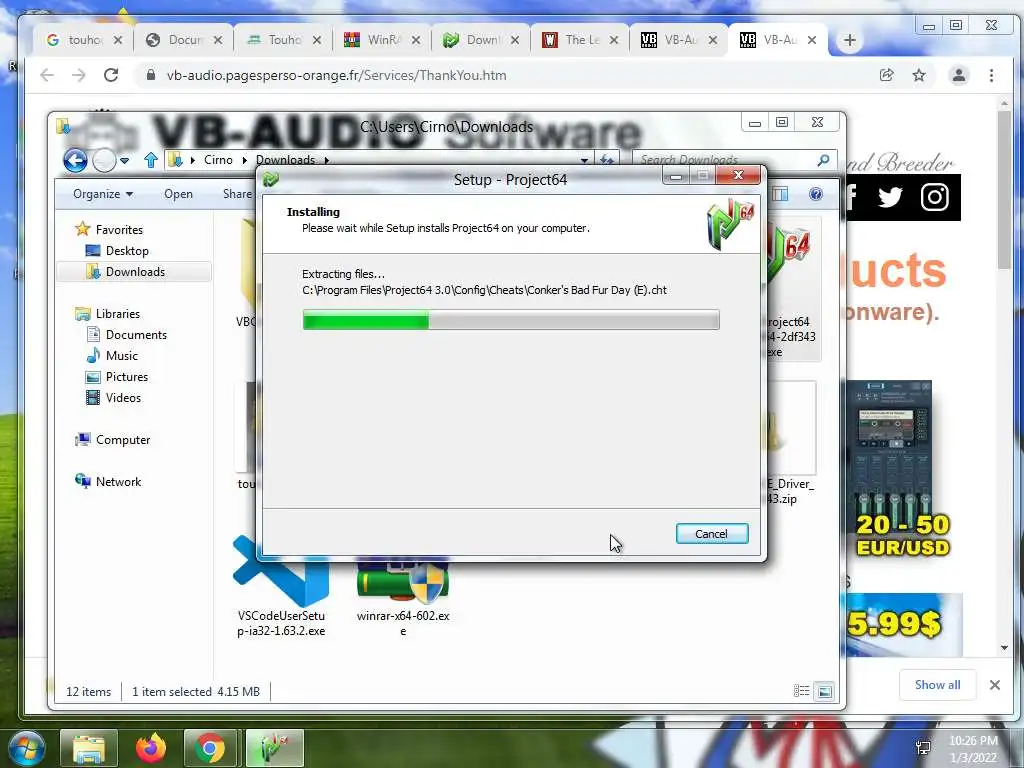Click the Cirno breadcrumb in the address bar
Image resolution: width=1024 pixels, height=768 pixels.
(218, 160)
